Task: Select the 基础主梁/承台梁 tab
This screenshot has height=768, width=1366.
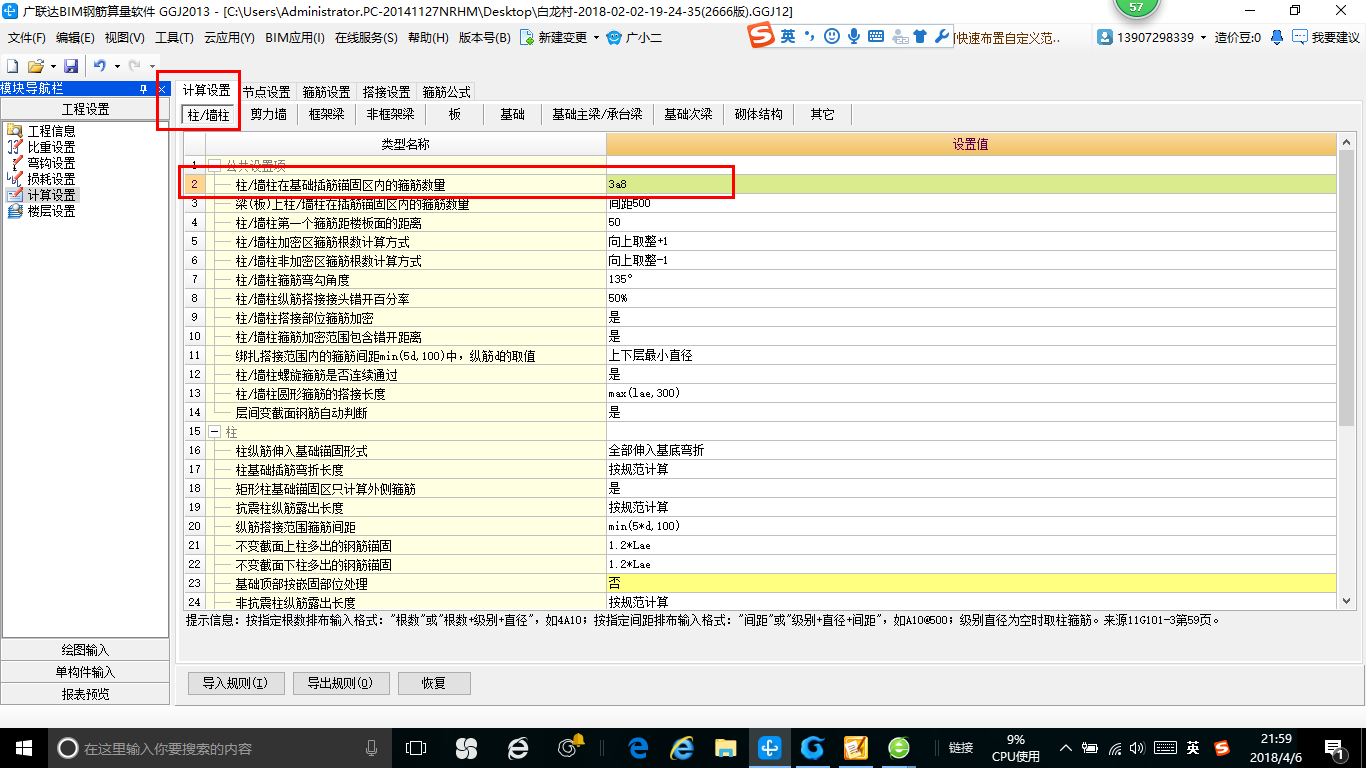Action: pos(597,114)
